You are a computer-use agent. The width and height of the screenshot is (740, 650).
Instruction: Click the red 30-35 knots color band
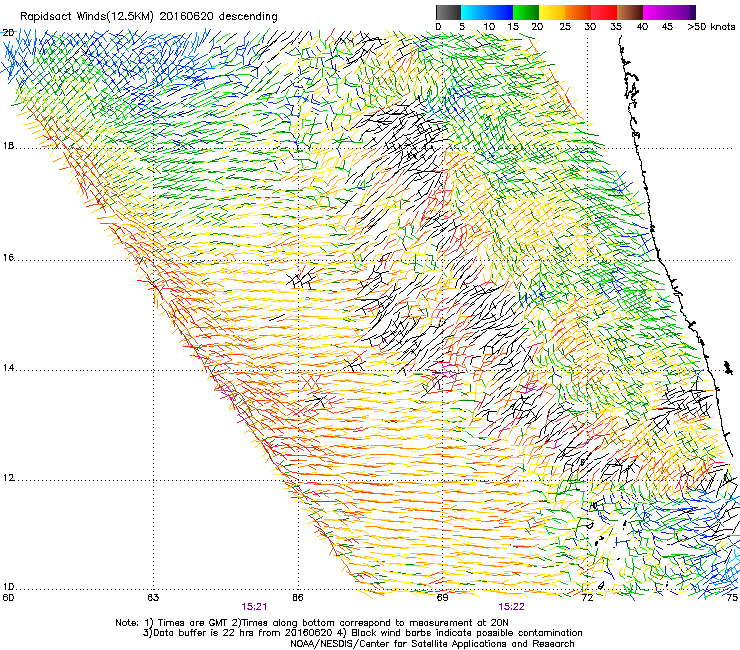tap(604, 12)
